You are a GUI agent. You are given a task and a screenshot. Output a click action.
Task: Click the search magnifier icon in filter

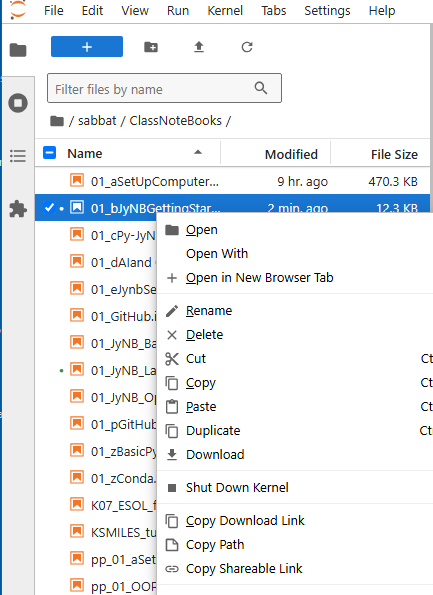[x=261, y=88]
